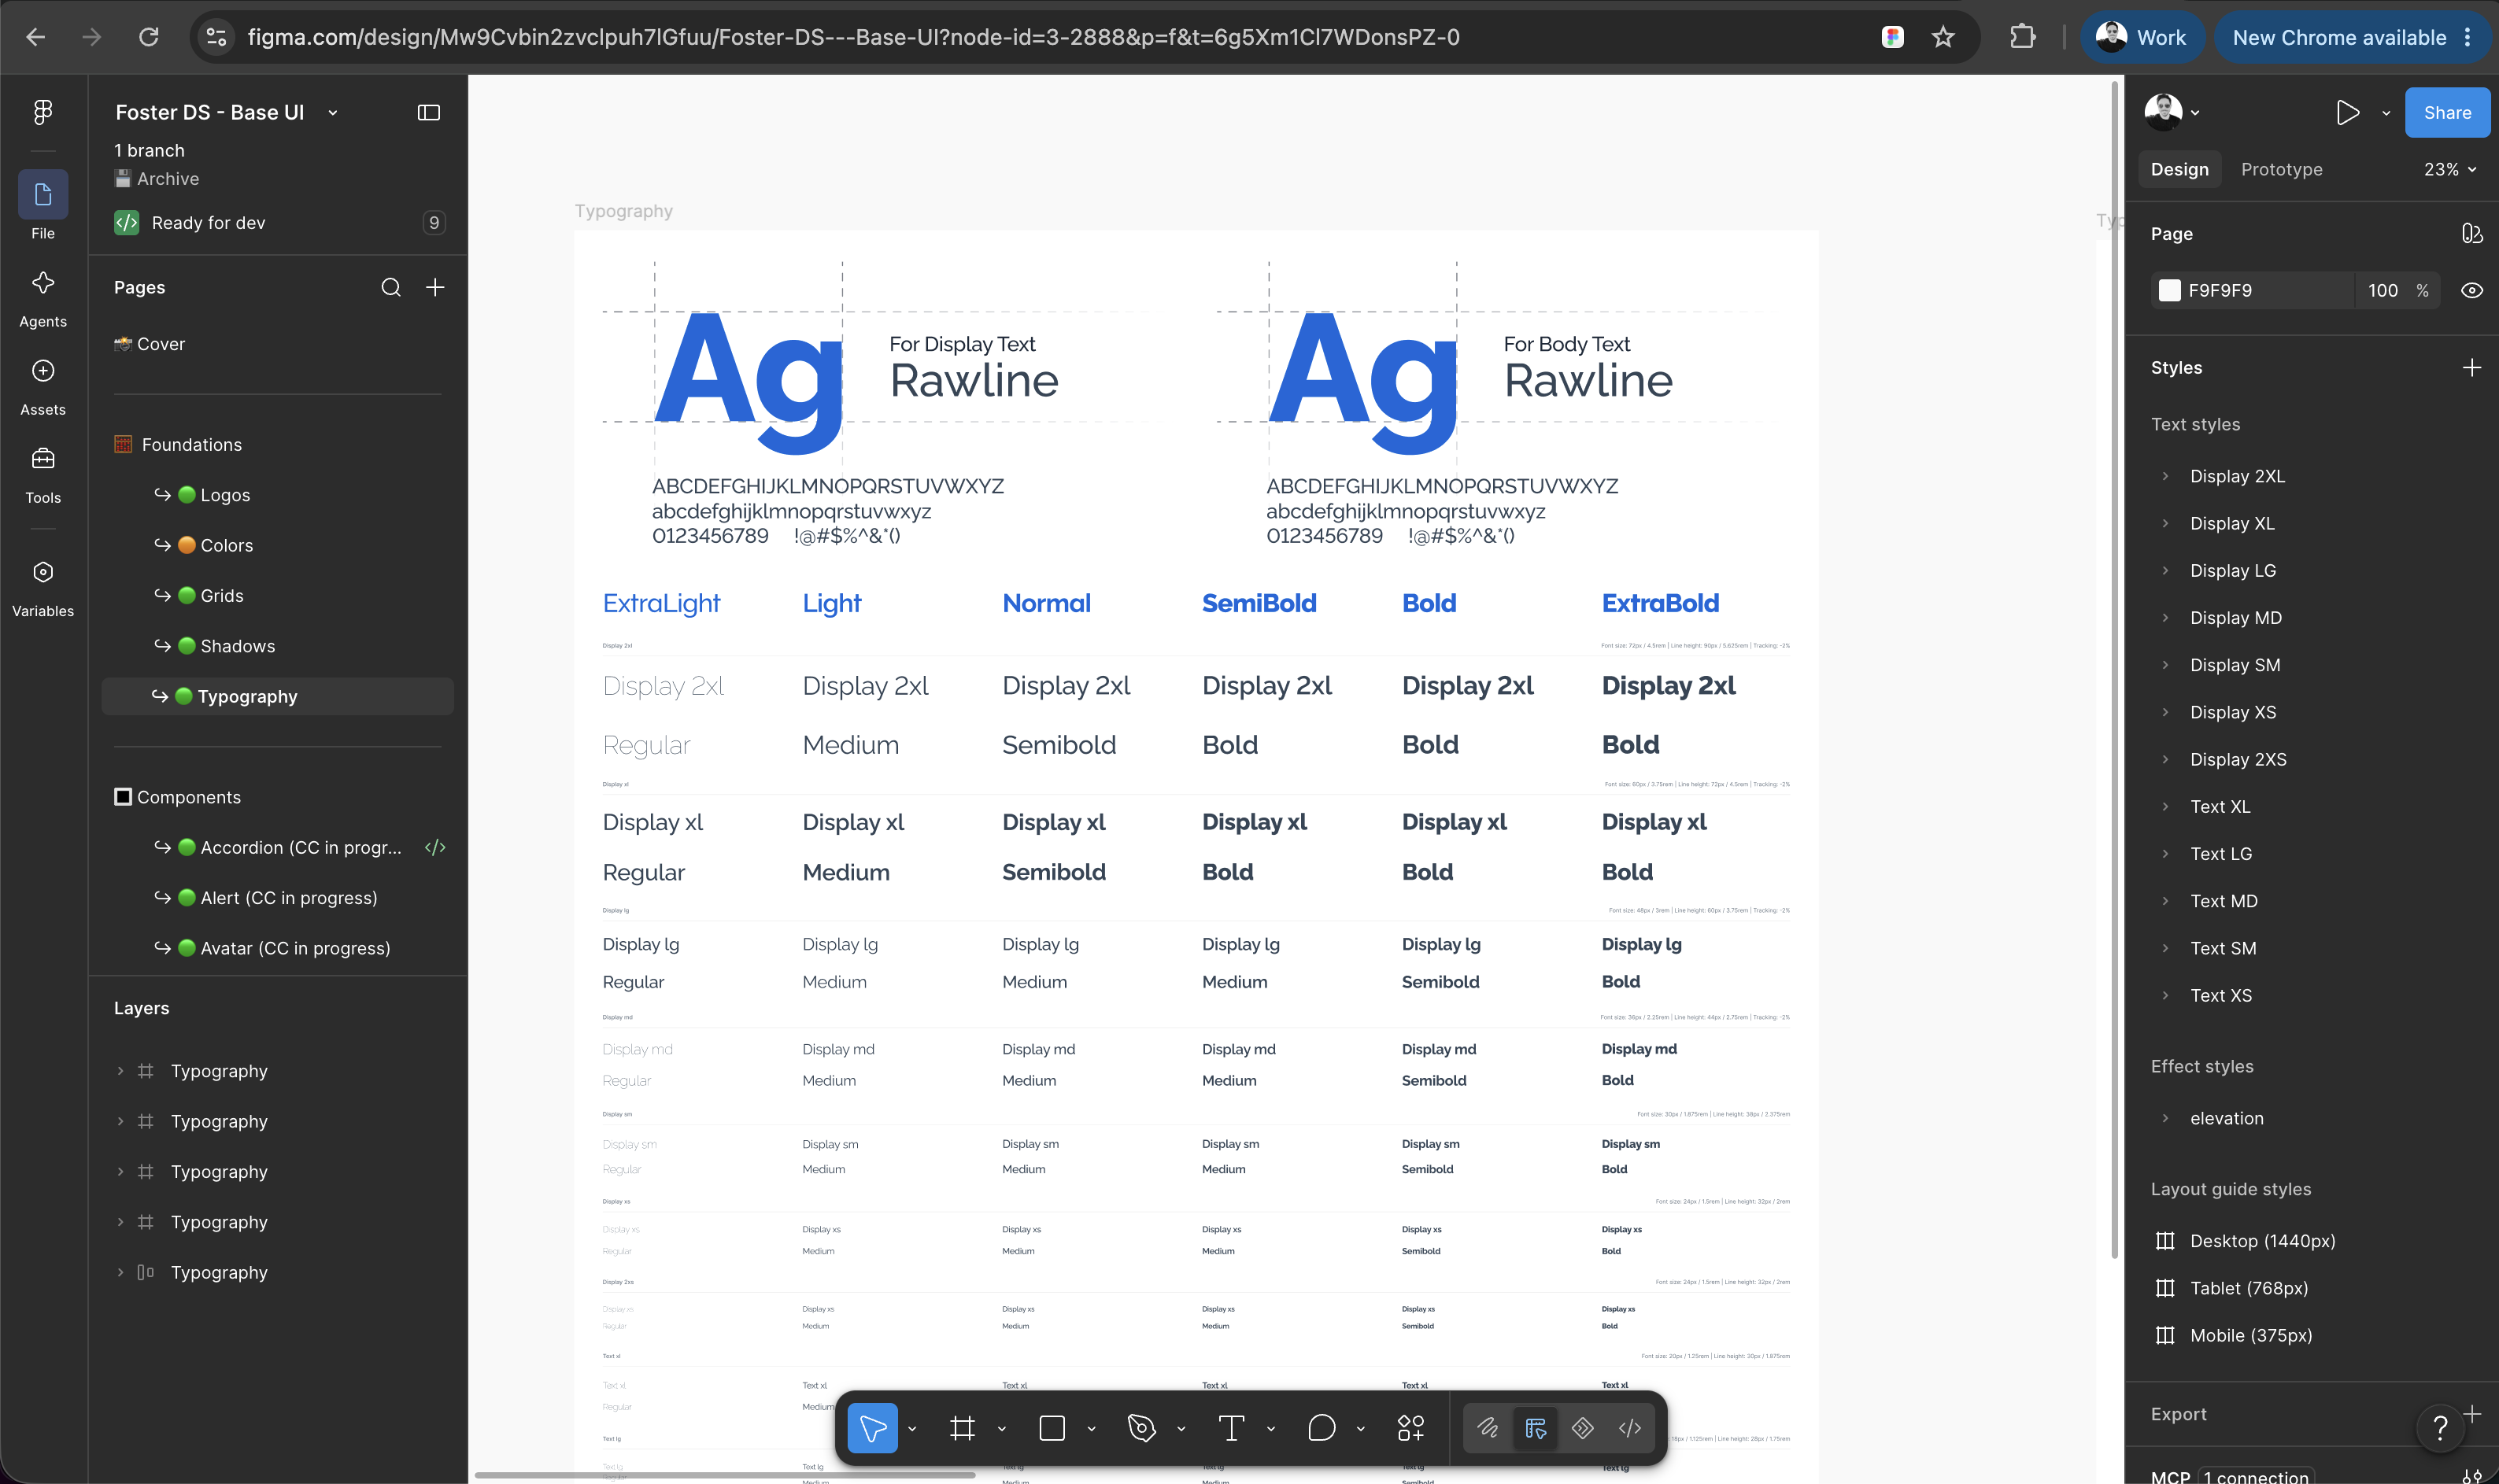
Task: Open page variable color modes icon
Action: point(2472,234)
